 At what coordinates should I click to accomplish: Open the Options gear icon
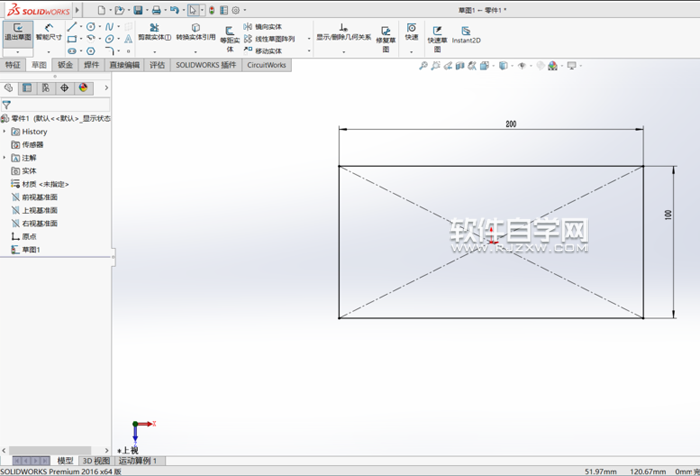click(x=236, y=10)
